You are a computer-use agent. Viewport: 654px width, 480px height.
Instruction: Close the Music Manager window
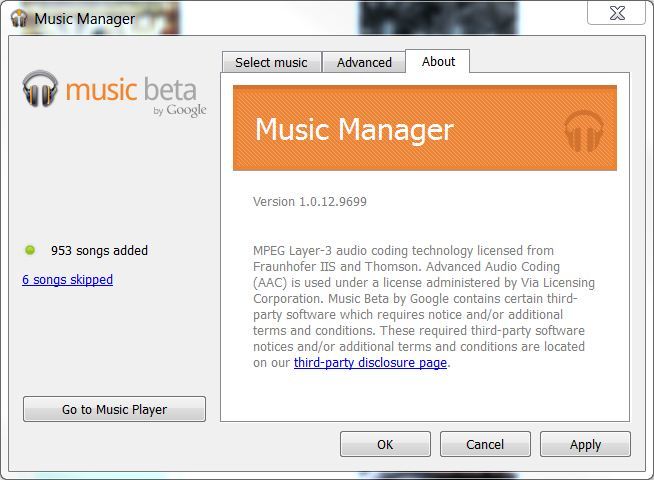pyautogui.click(x=616, y=13)
